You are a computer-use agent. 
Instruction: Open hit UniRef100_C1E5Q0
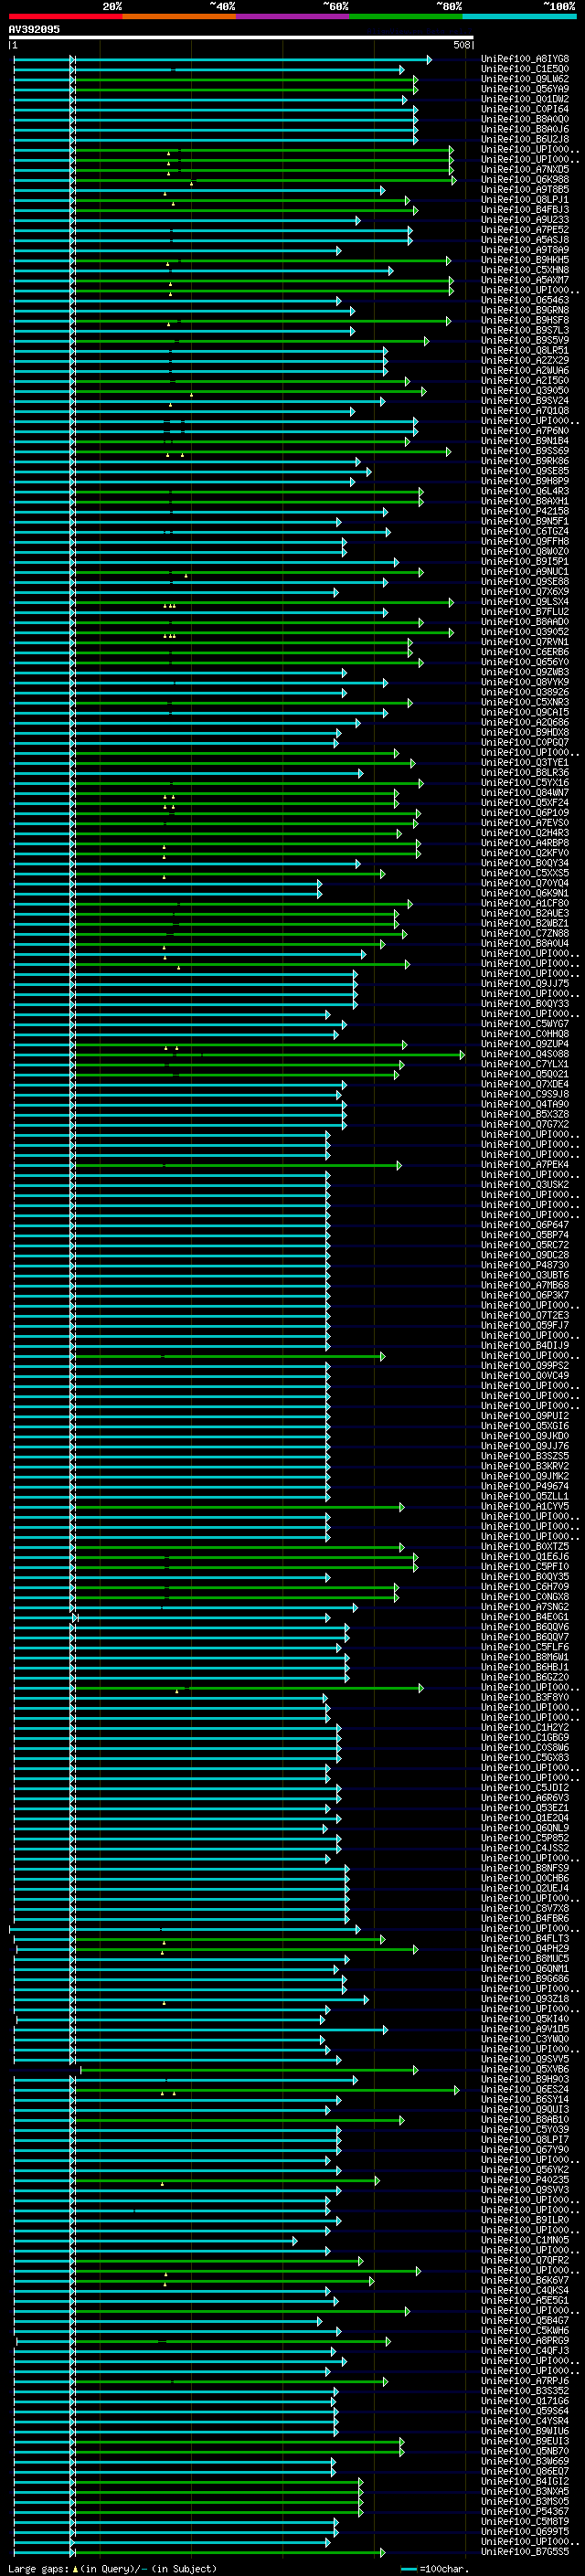point(525,69)
